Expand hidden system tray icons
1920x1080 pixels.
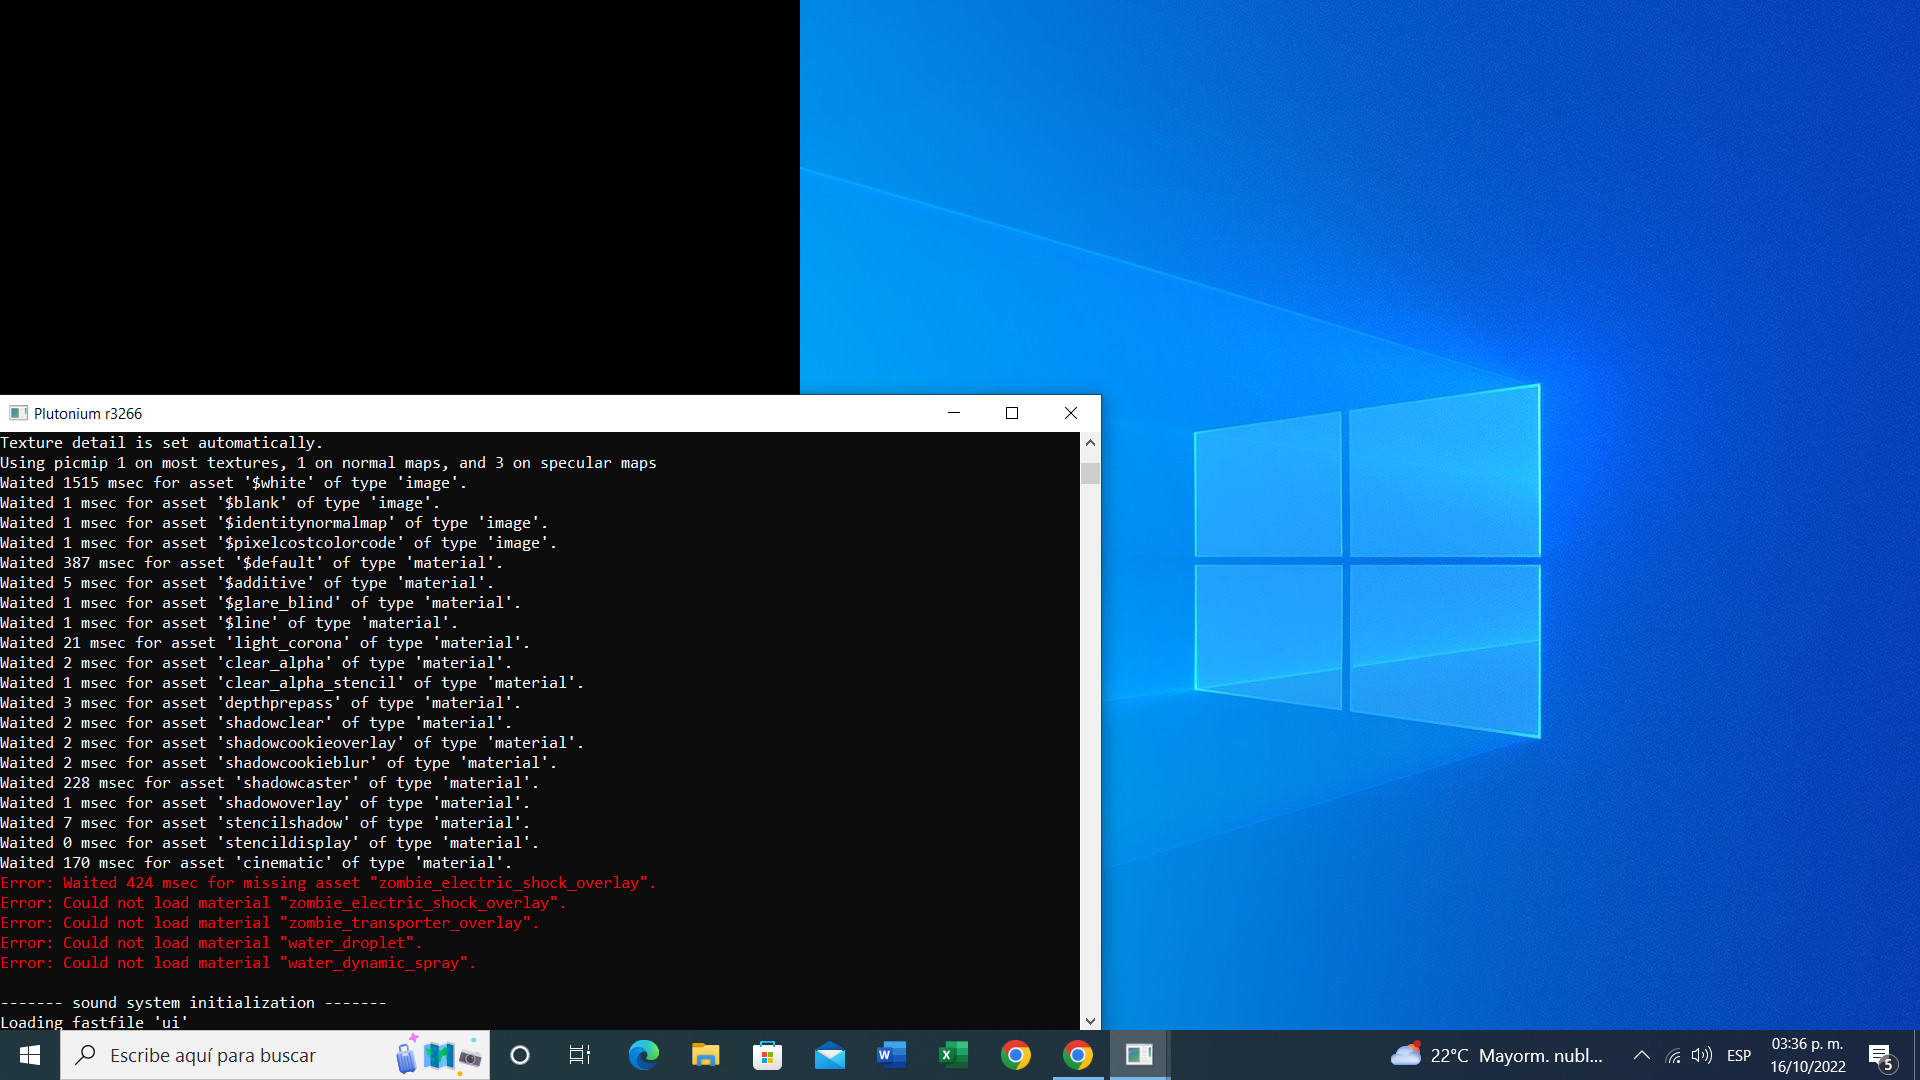click(1641, 1055)
